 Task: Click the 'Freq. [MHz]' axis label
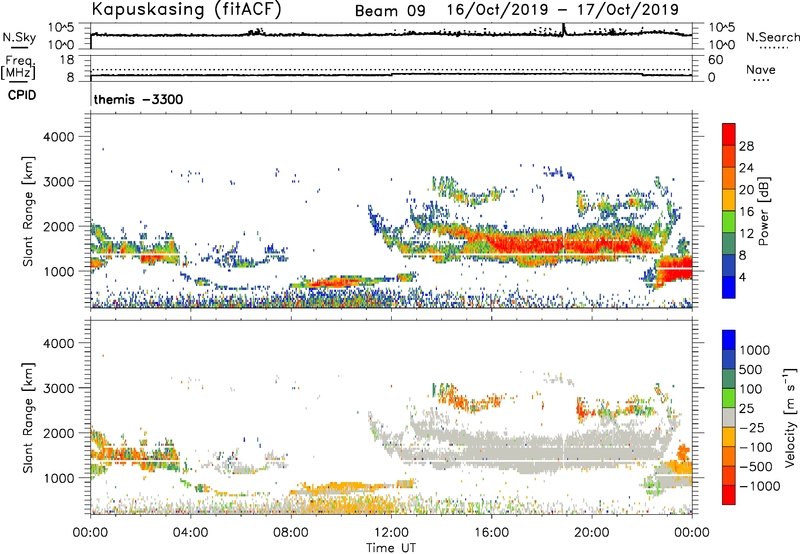point(18,68)
